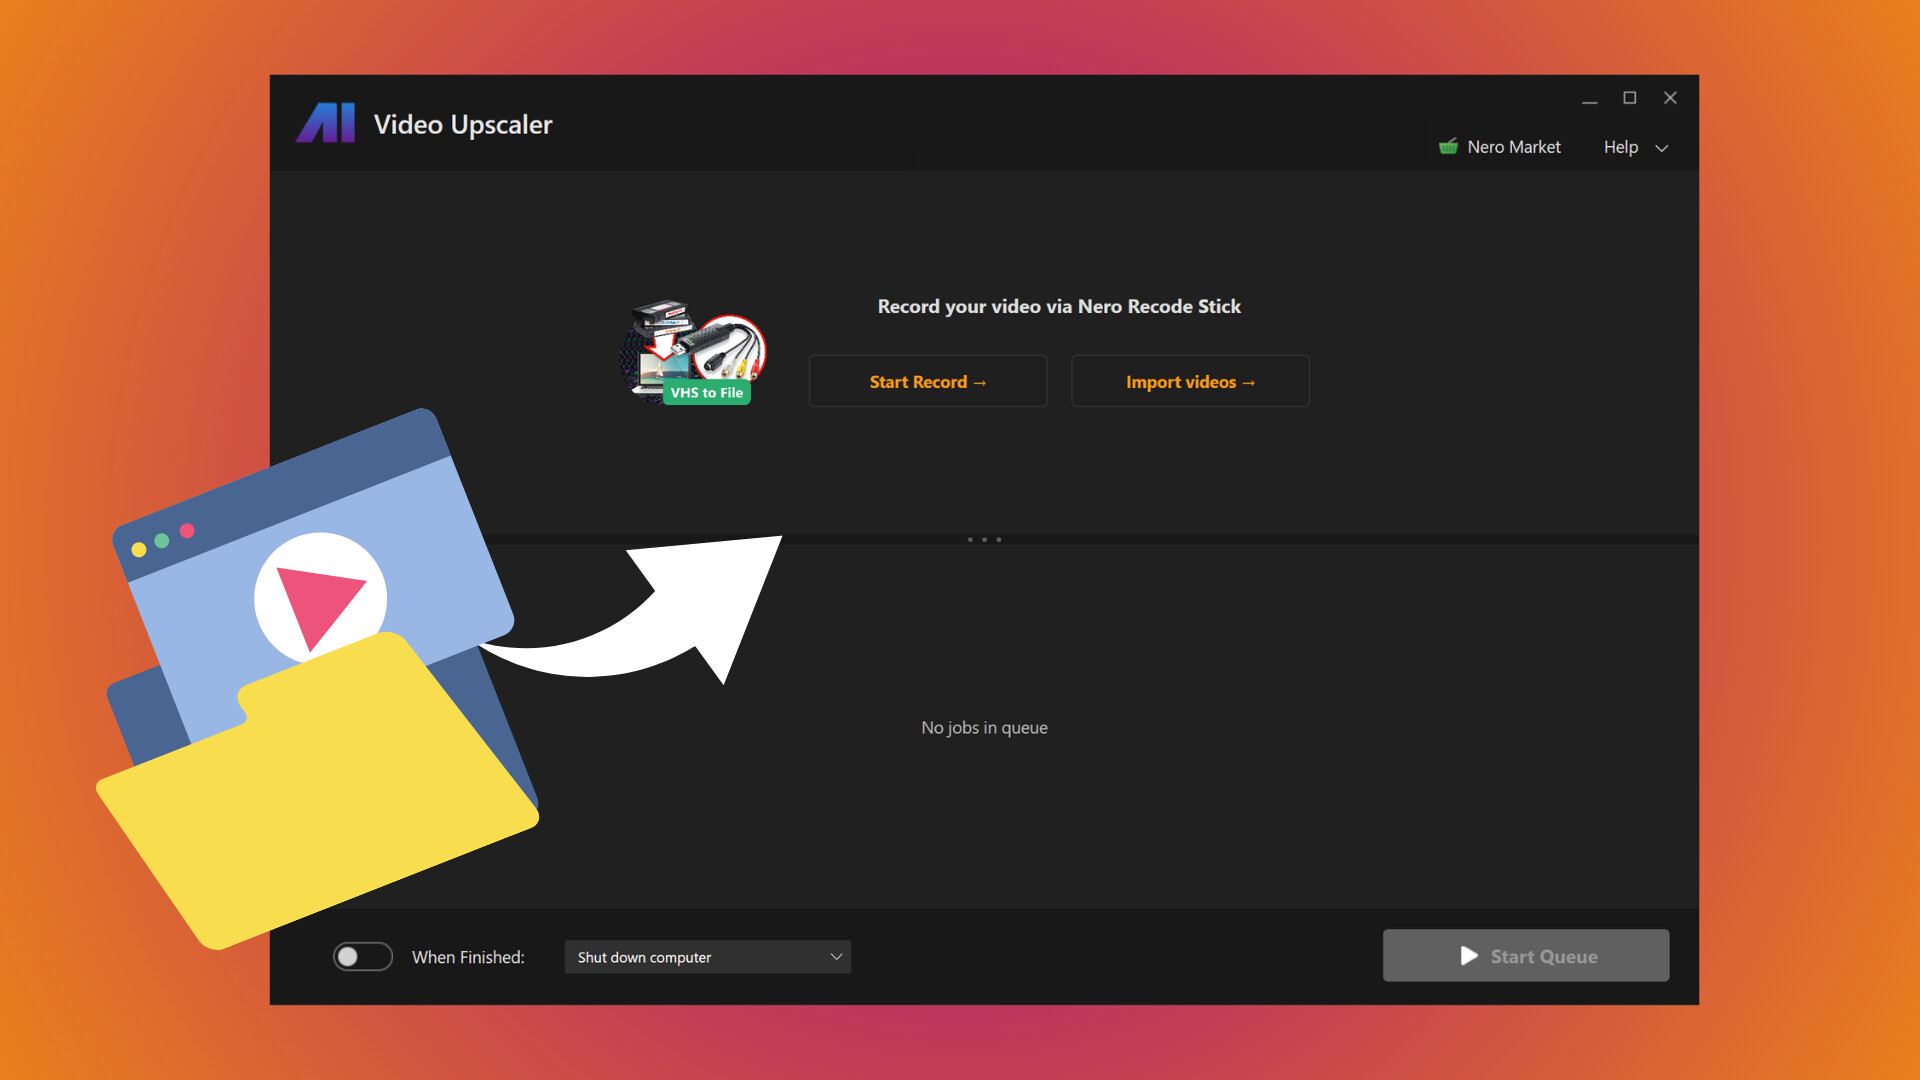Viewport: 1920px width, 1080px height.
Task: Toggle off automatic shutdown after queue completion
Action: coord(362,956)
